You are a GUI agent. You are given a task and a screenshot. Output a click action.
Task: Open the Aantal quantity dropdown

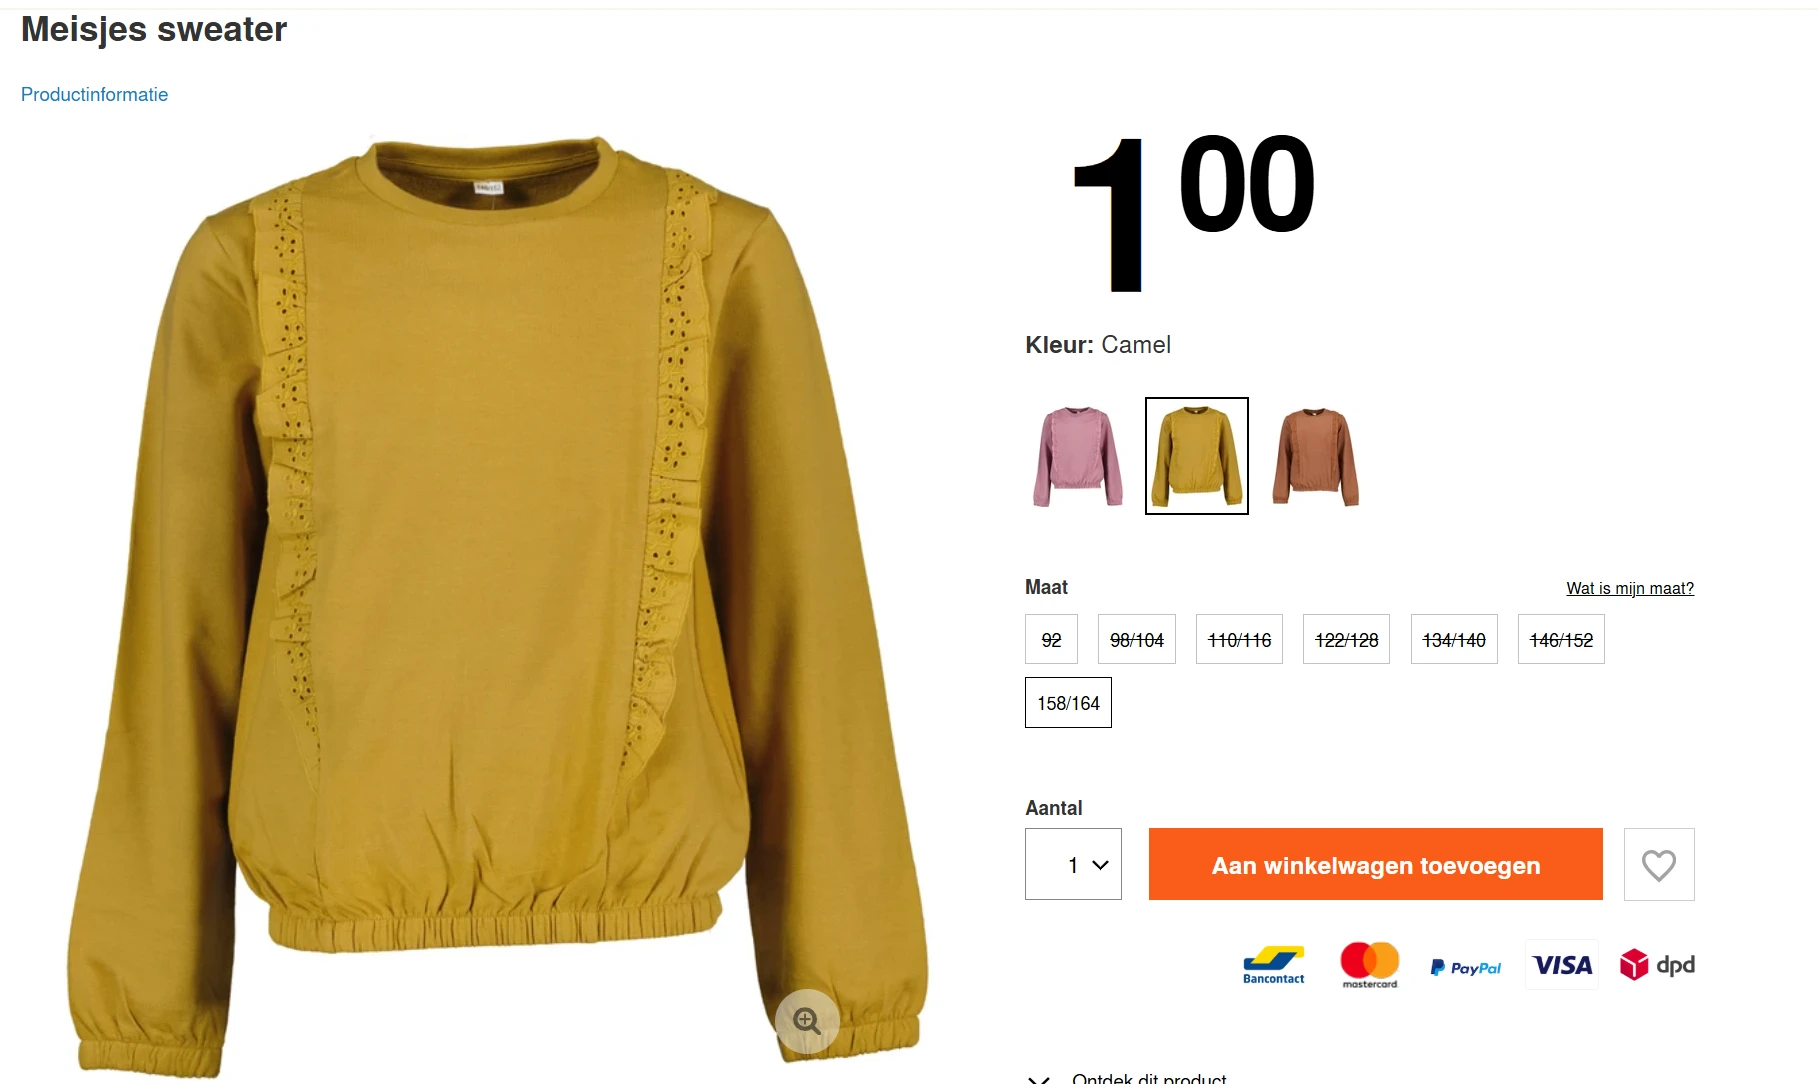click(1073, 864)
